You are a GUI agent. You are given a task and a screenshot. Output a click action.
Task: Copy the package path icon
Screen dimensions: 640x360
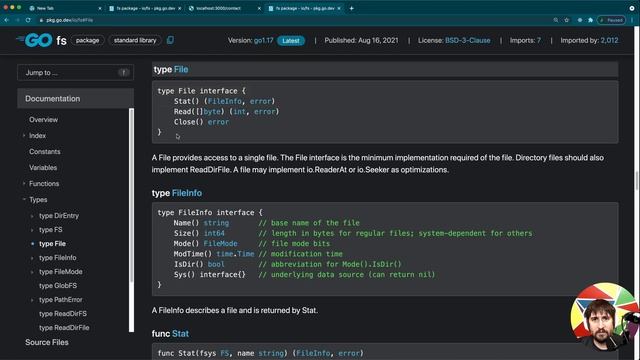[x=170, y=40]
